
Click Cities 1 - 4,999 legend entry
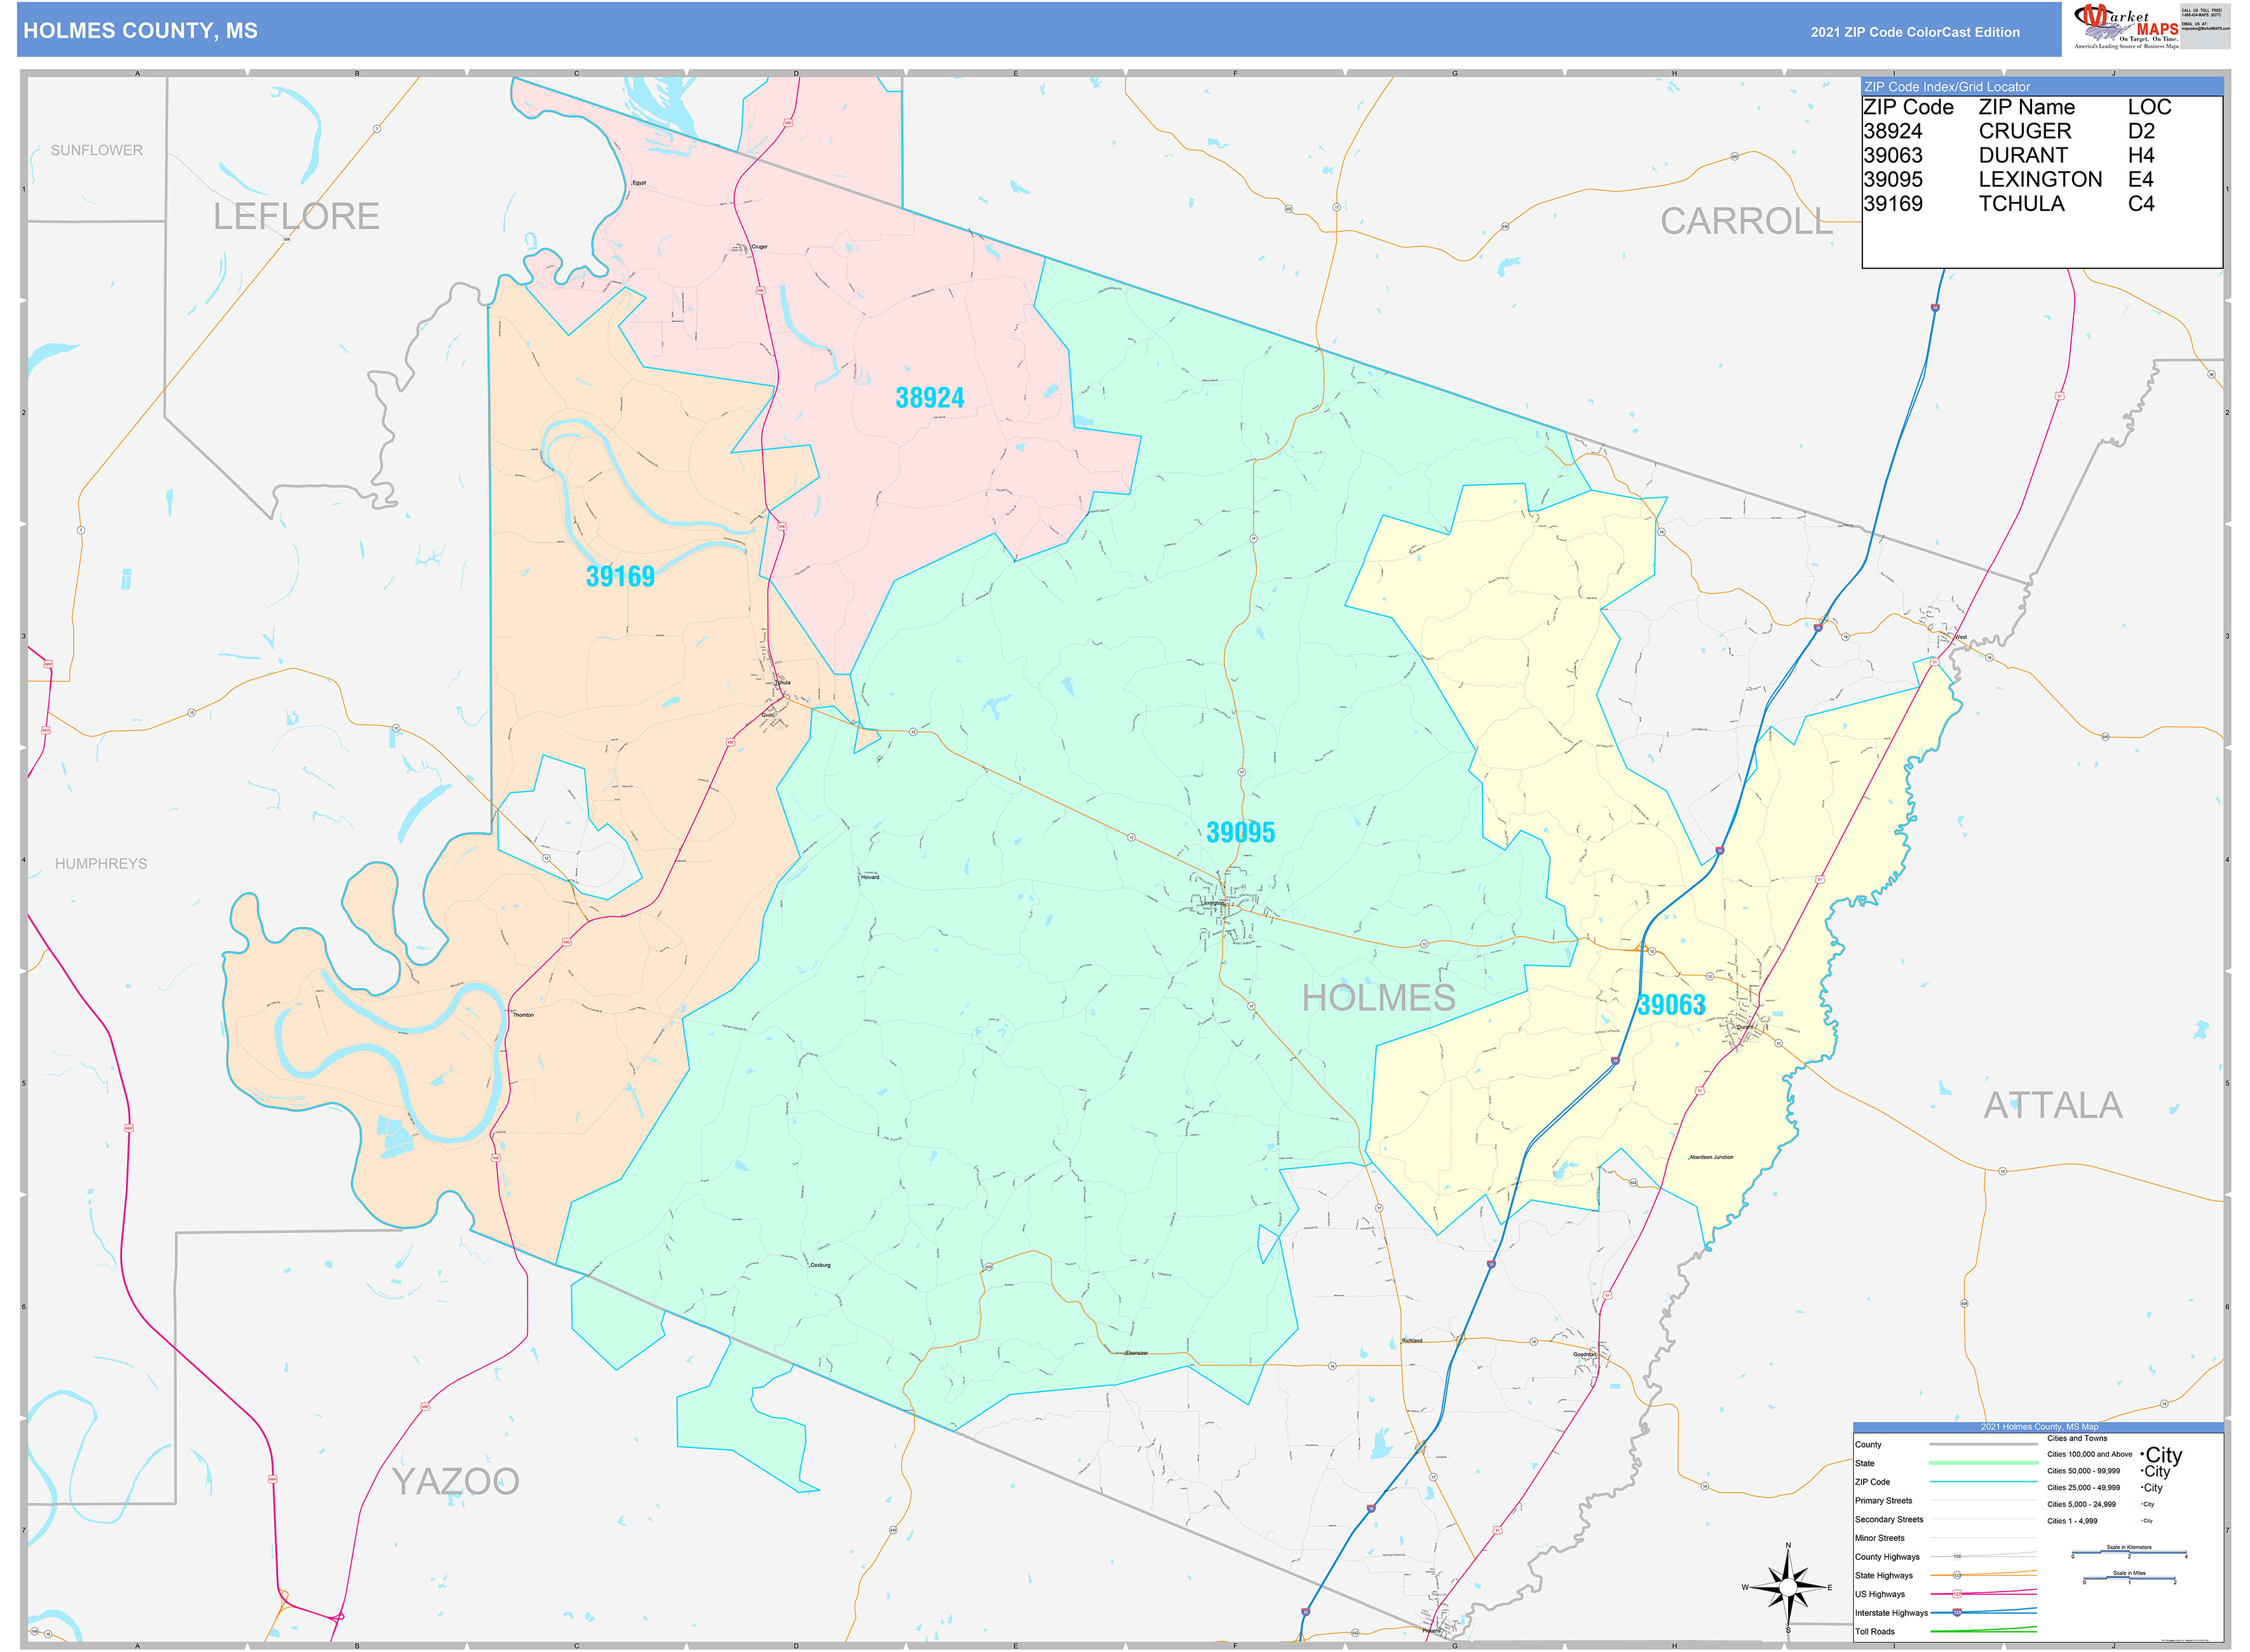coord(2073,1521)
